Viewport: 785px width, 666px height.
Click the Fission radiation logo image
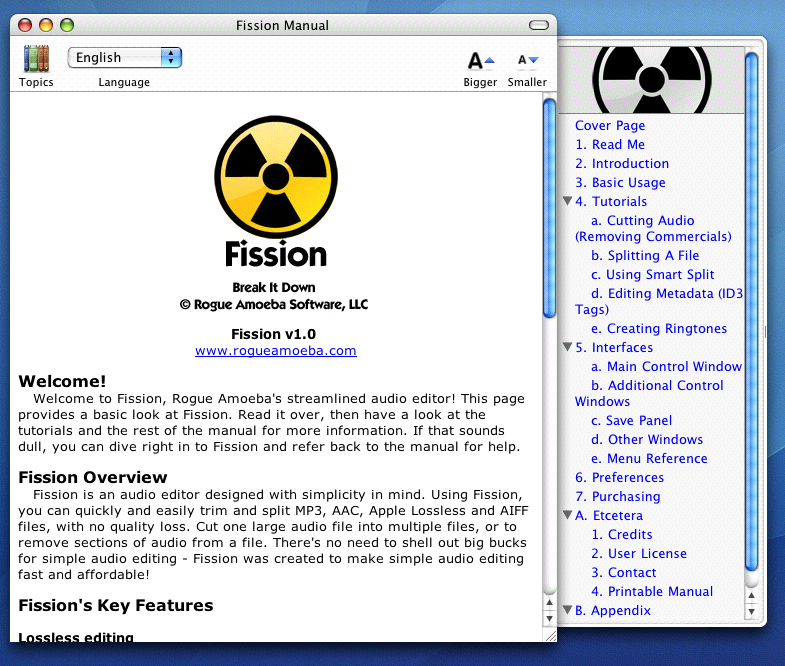(x=276, y=177)
